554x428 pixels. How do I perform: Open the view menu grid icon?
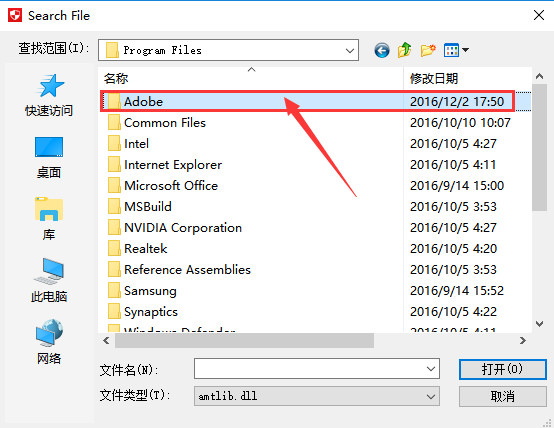coord(456,50)
